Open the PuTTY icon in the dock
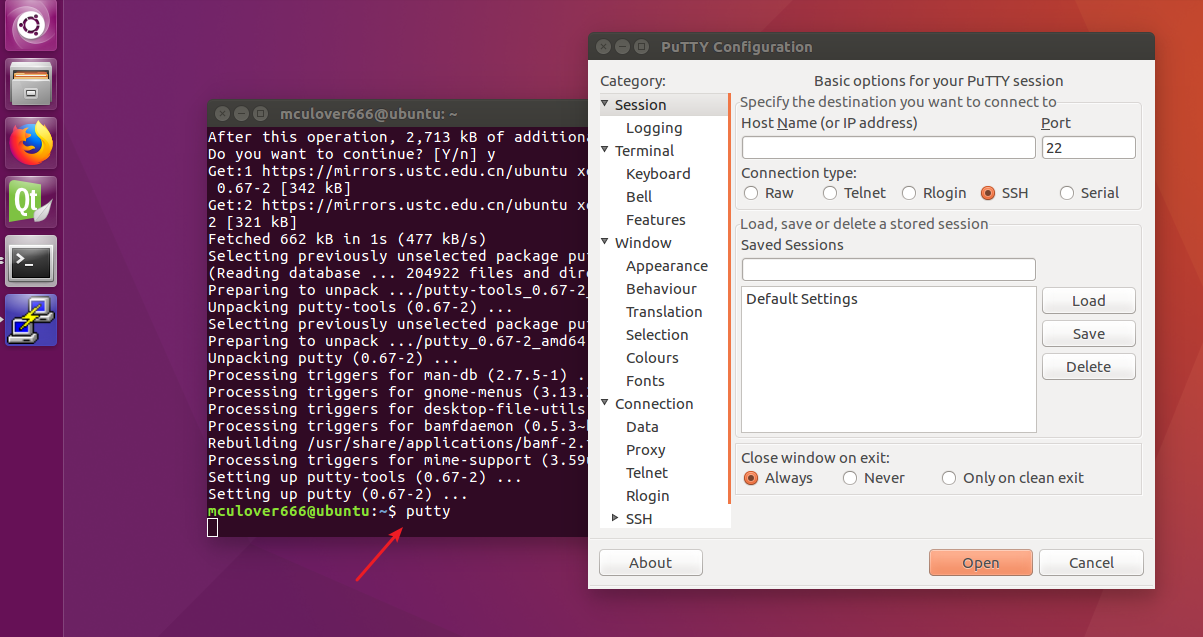 (30, 320)
